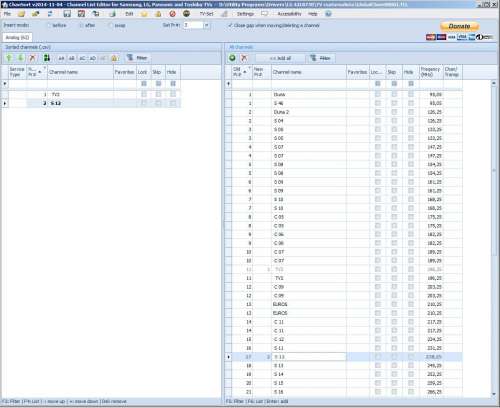Image resolution: width=500 pixels, height=408 pixels.
Task: Add selected channel with green button
Action: pos(232,58)
